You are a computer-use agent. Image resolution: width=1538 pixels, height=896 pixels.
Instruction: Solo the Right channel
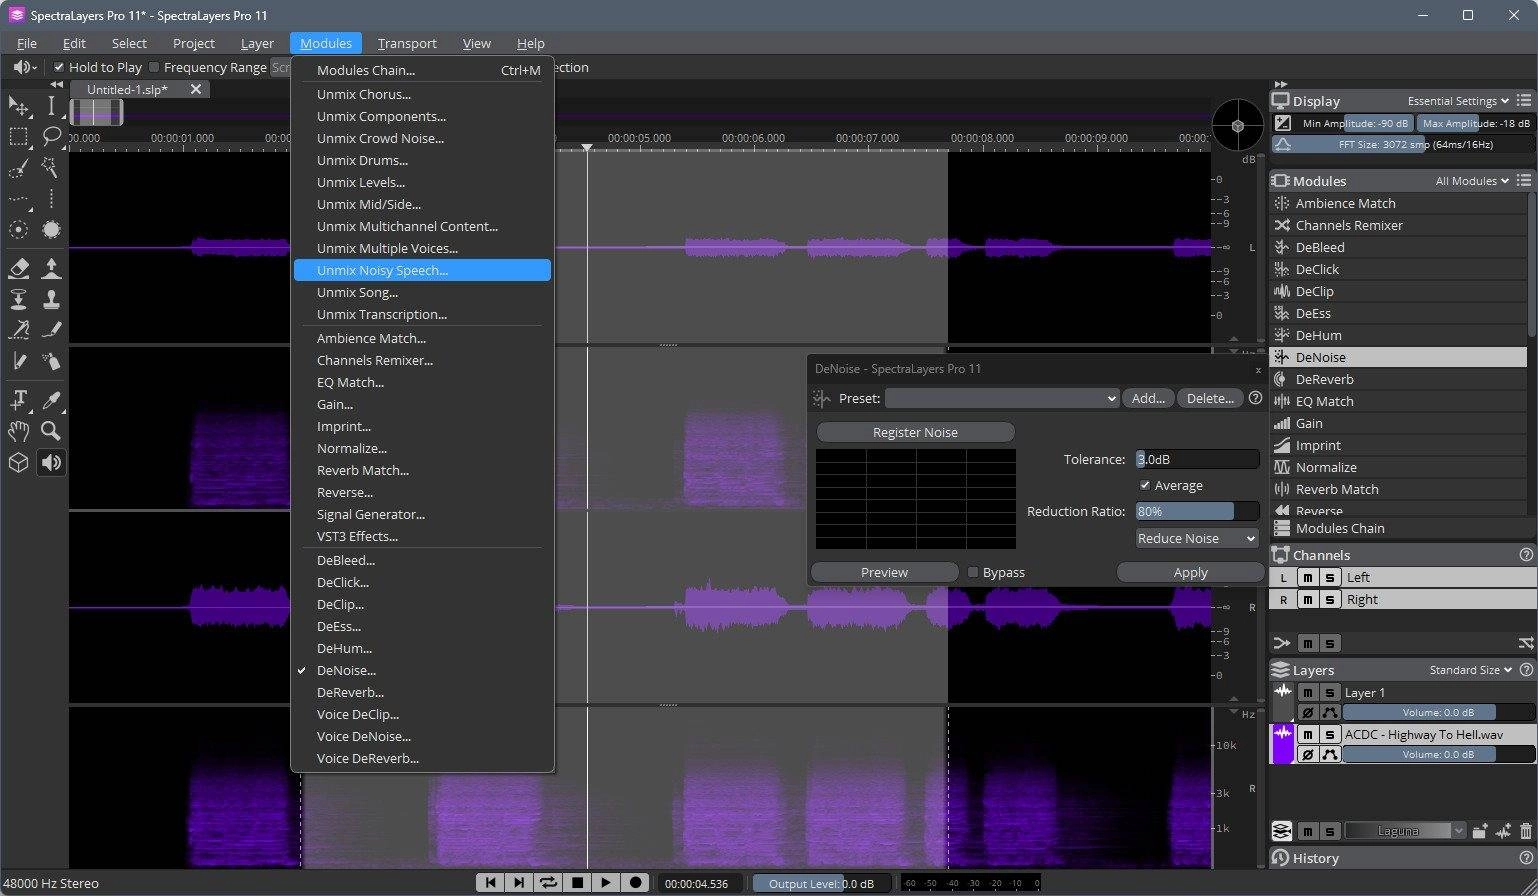[x=1329, y=599]
